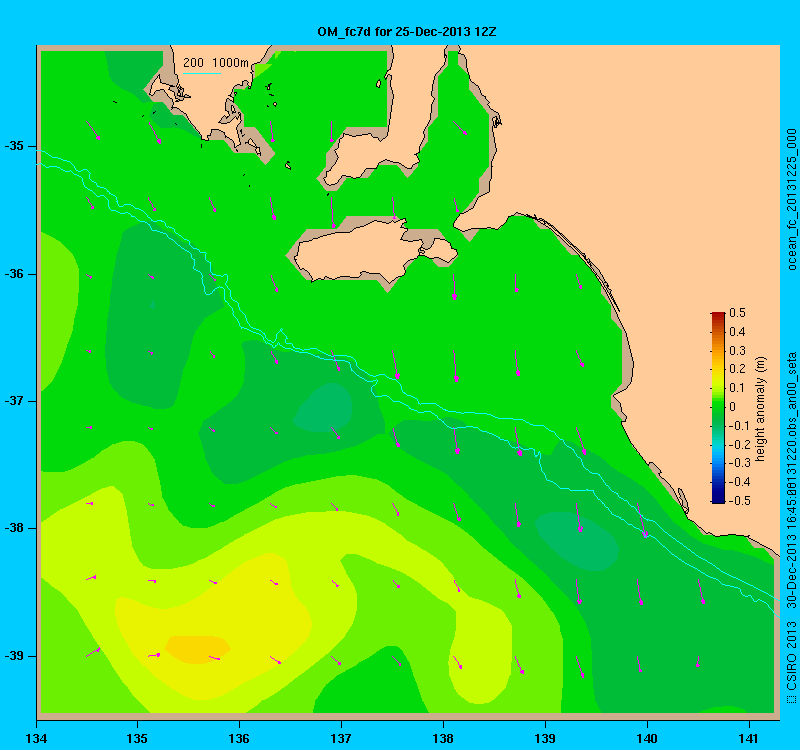The image size is (800, 750).
Task: Click the longitude label '137'
Action: (341, 738)
